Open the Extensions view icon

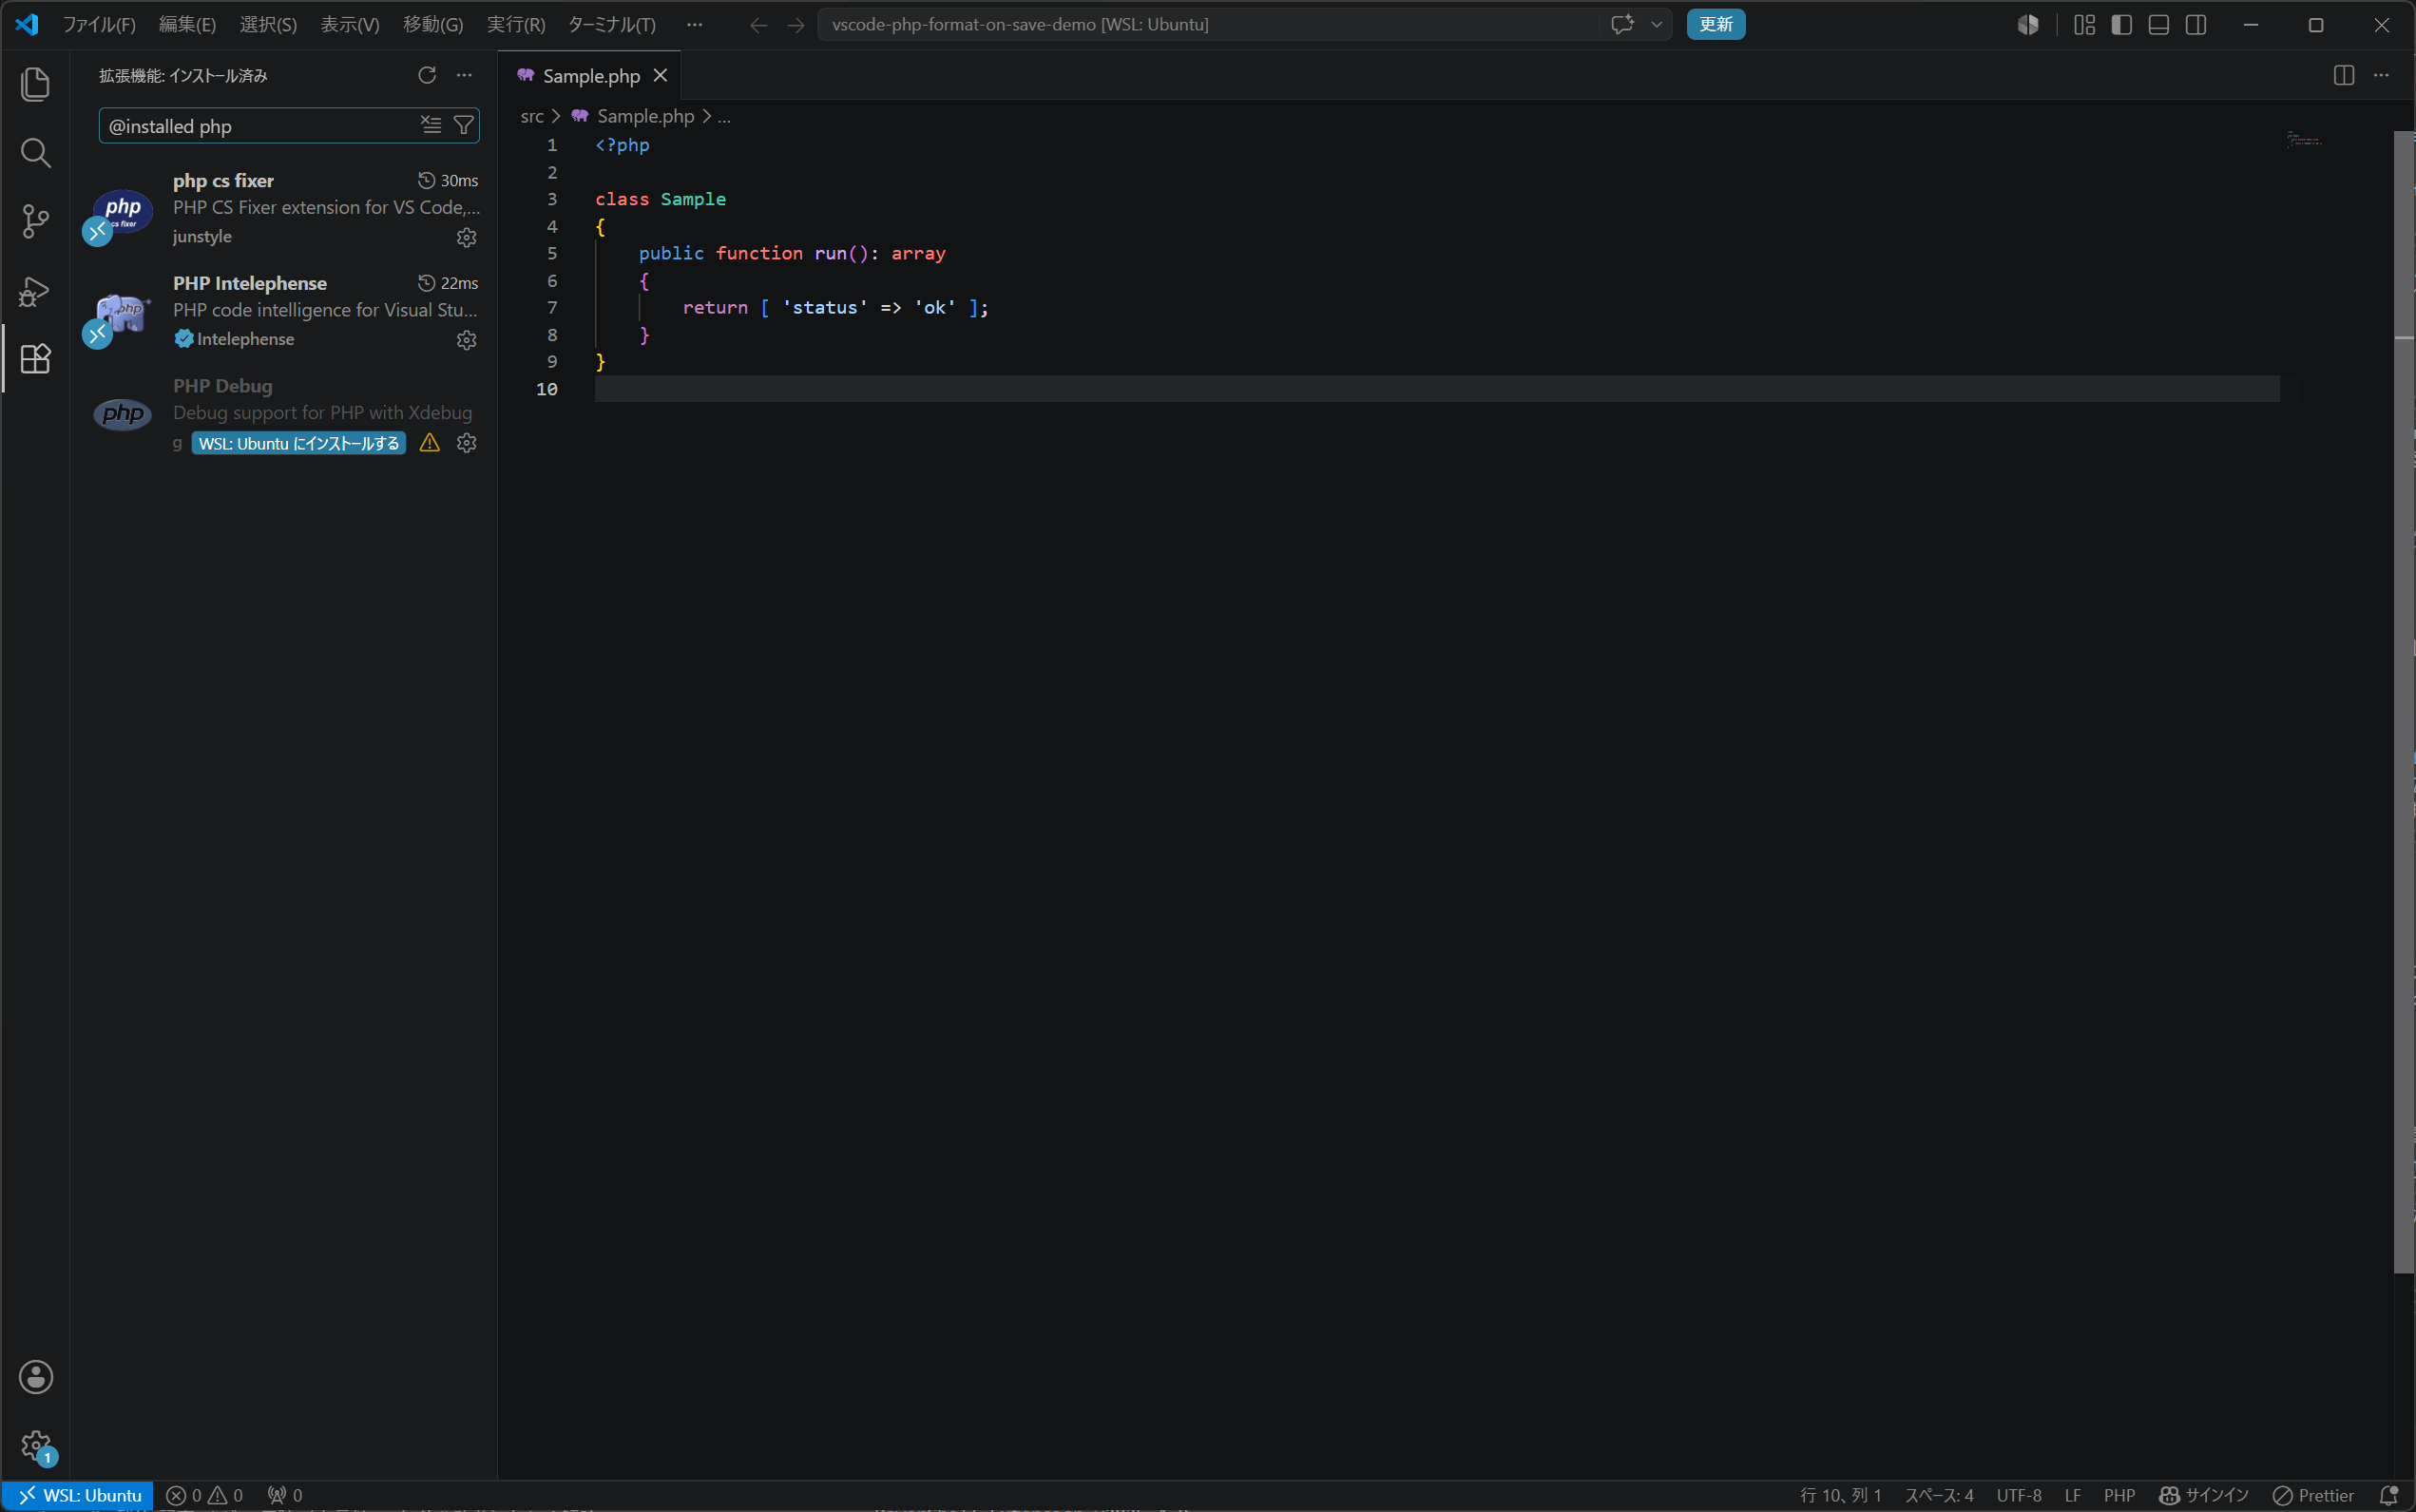(35, 359)
